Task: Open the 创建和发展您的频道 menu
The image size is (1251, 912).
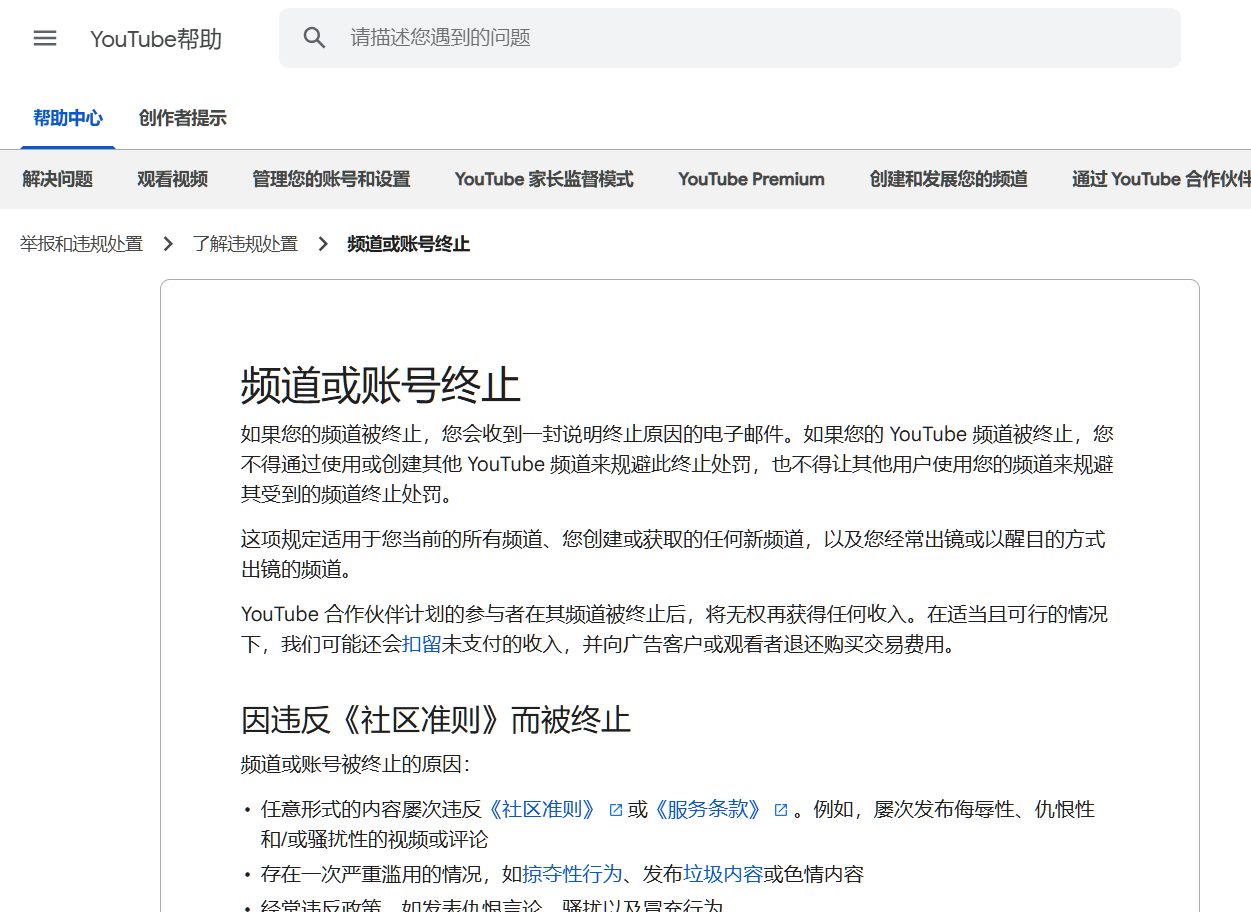Action: tap(949, 179)
